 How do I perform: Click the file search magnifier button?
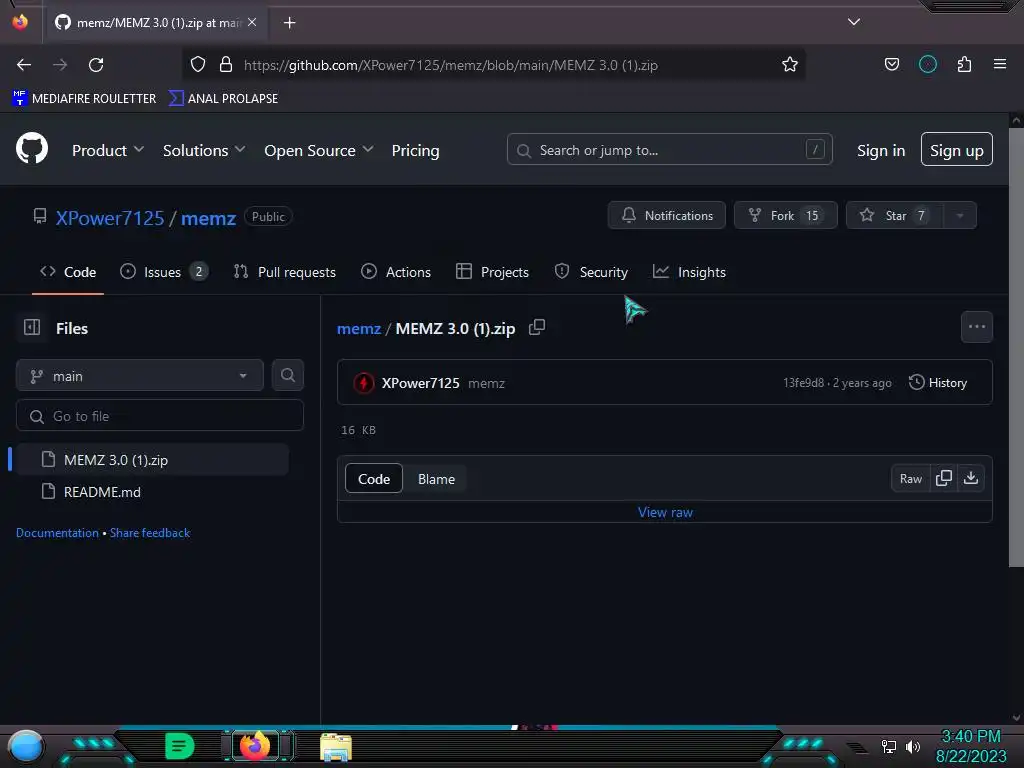coord(287,376)
